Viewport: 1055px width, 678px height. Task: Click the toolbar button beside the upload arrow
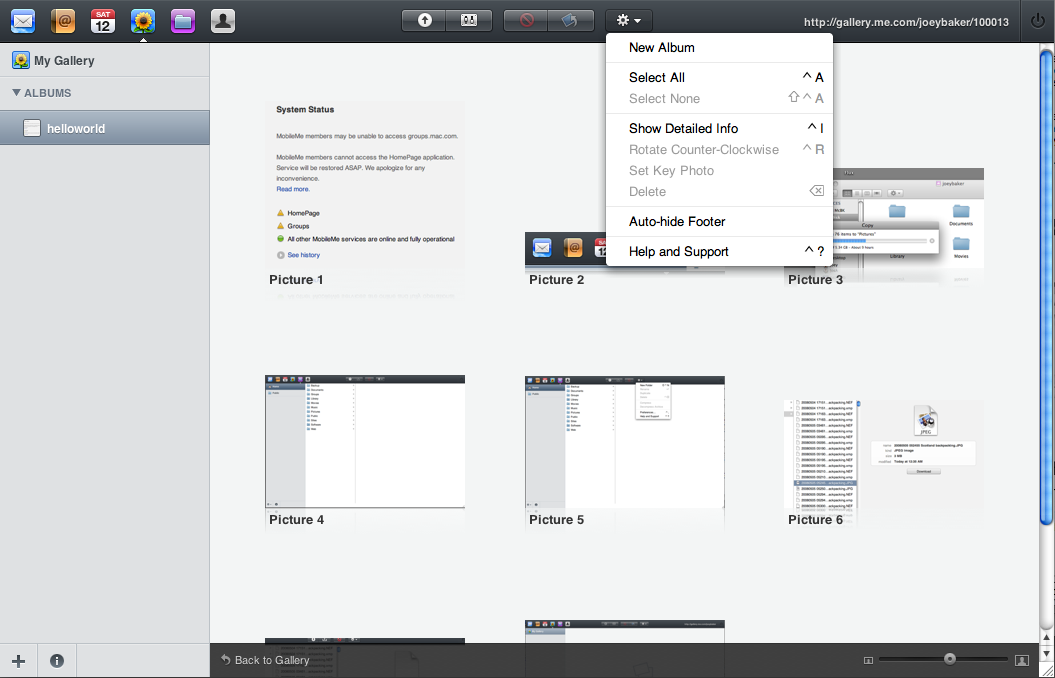pyautogui.click(x=468, y=20)
